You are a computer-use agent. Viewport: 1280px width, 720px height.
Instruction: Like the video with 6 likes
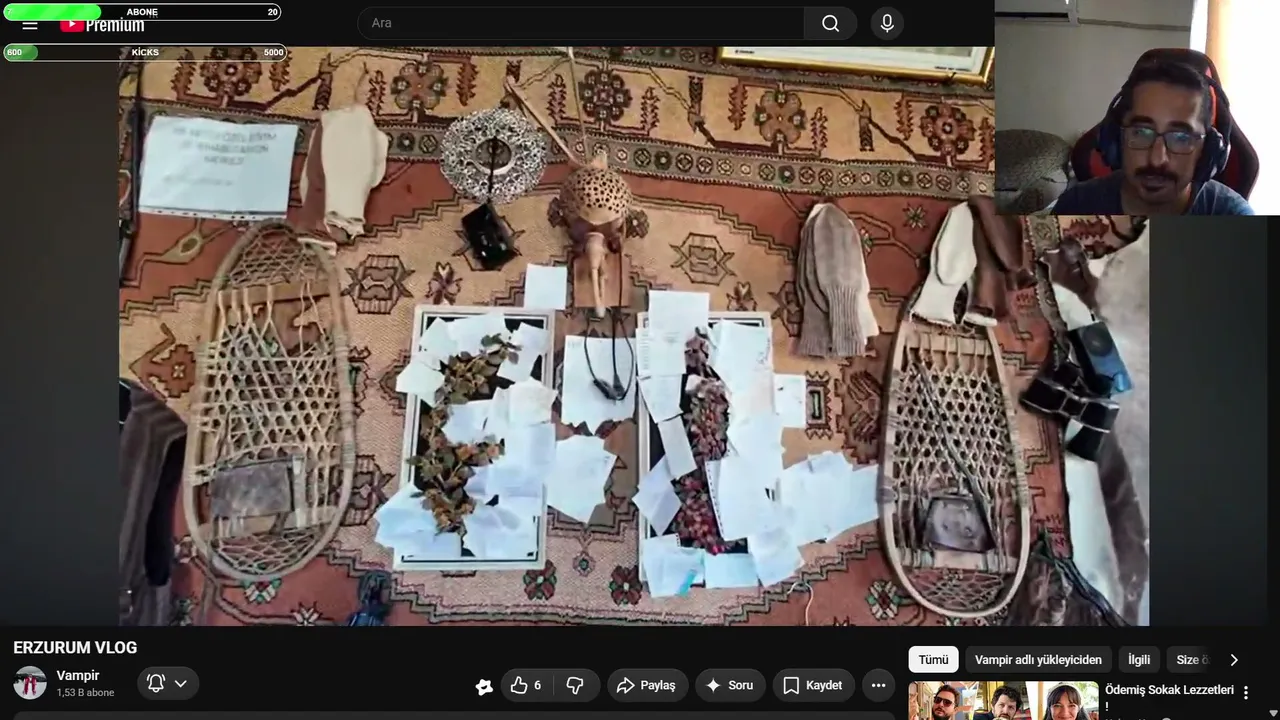526,685
